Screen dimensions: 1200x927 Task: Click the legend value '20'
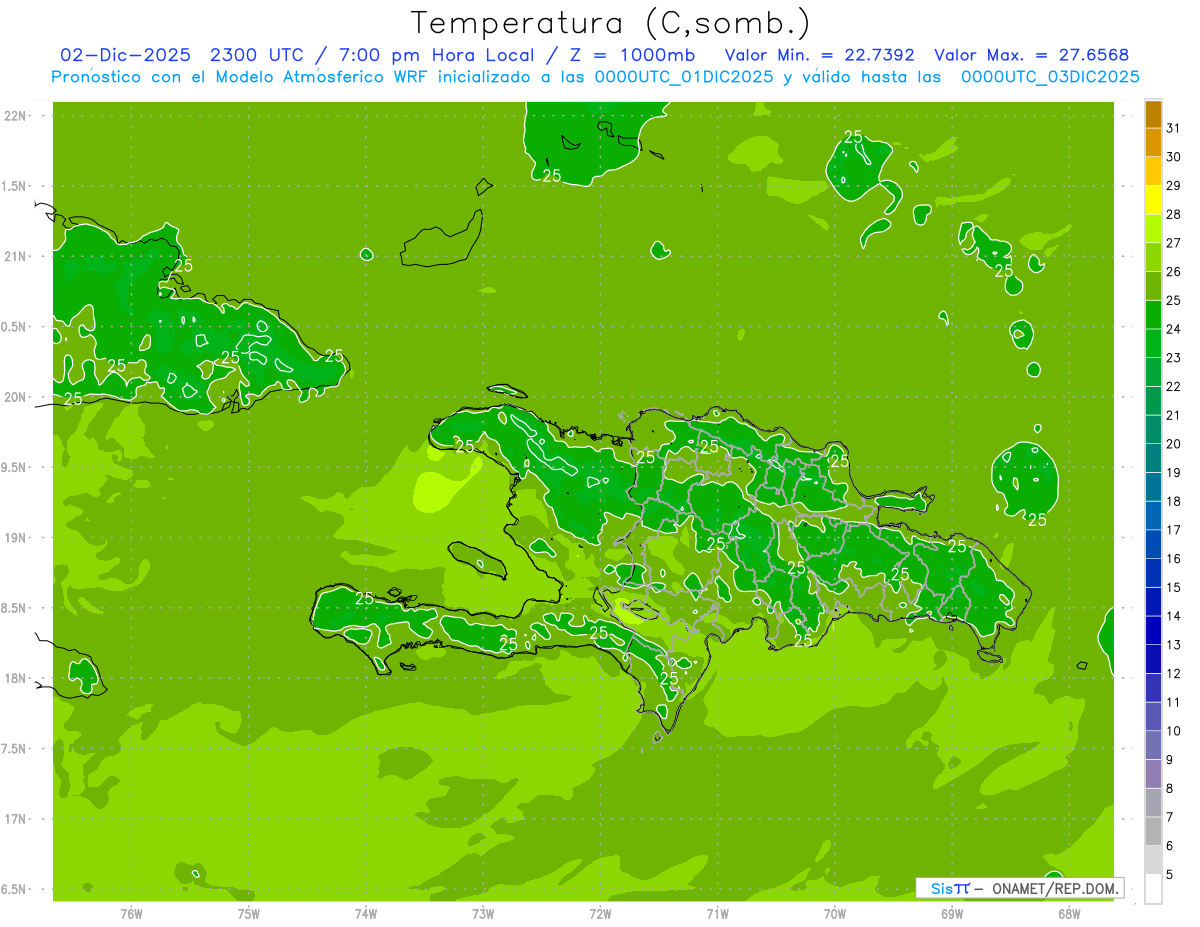[1174, 444]
